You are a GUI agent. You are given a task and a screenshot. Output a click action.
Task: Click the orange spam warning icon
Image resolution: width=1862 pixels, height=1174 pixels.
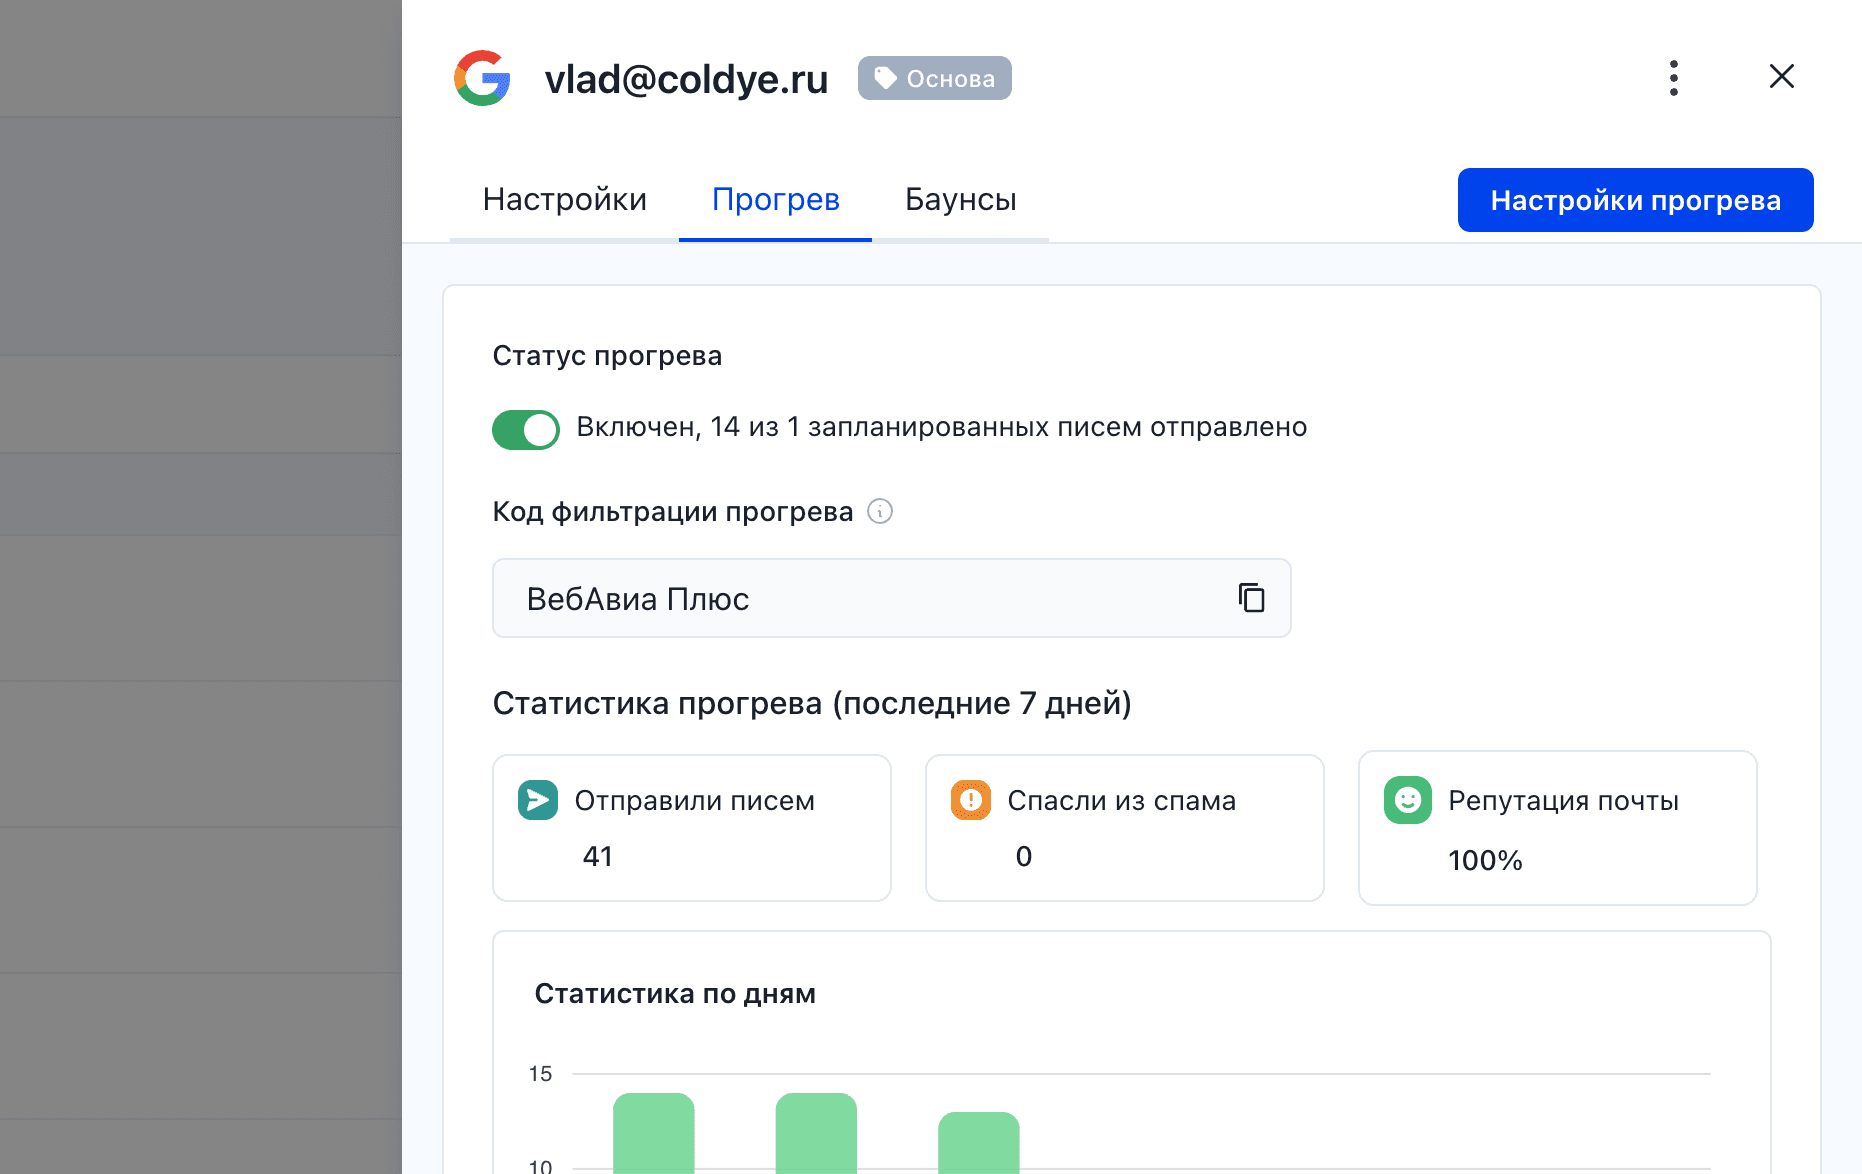click(970, 800)
